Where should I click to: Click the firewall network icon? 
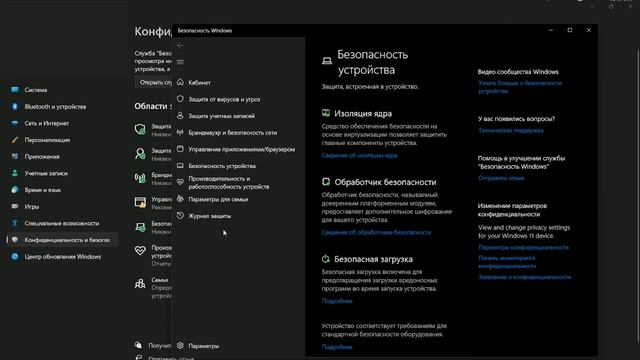[180, 132]
